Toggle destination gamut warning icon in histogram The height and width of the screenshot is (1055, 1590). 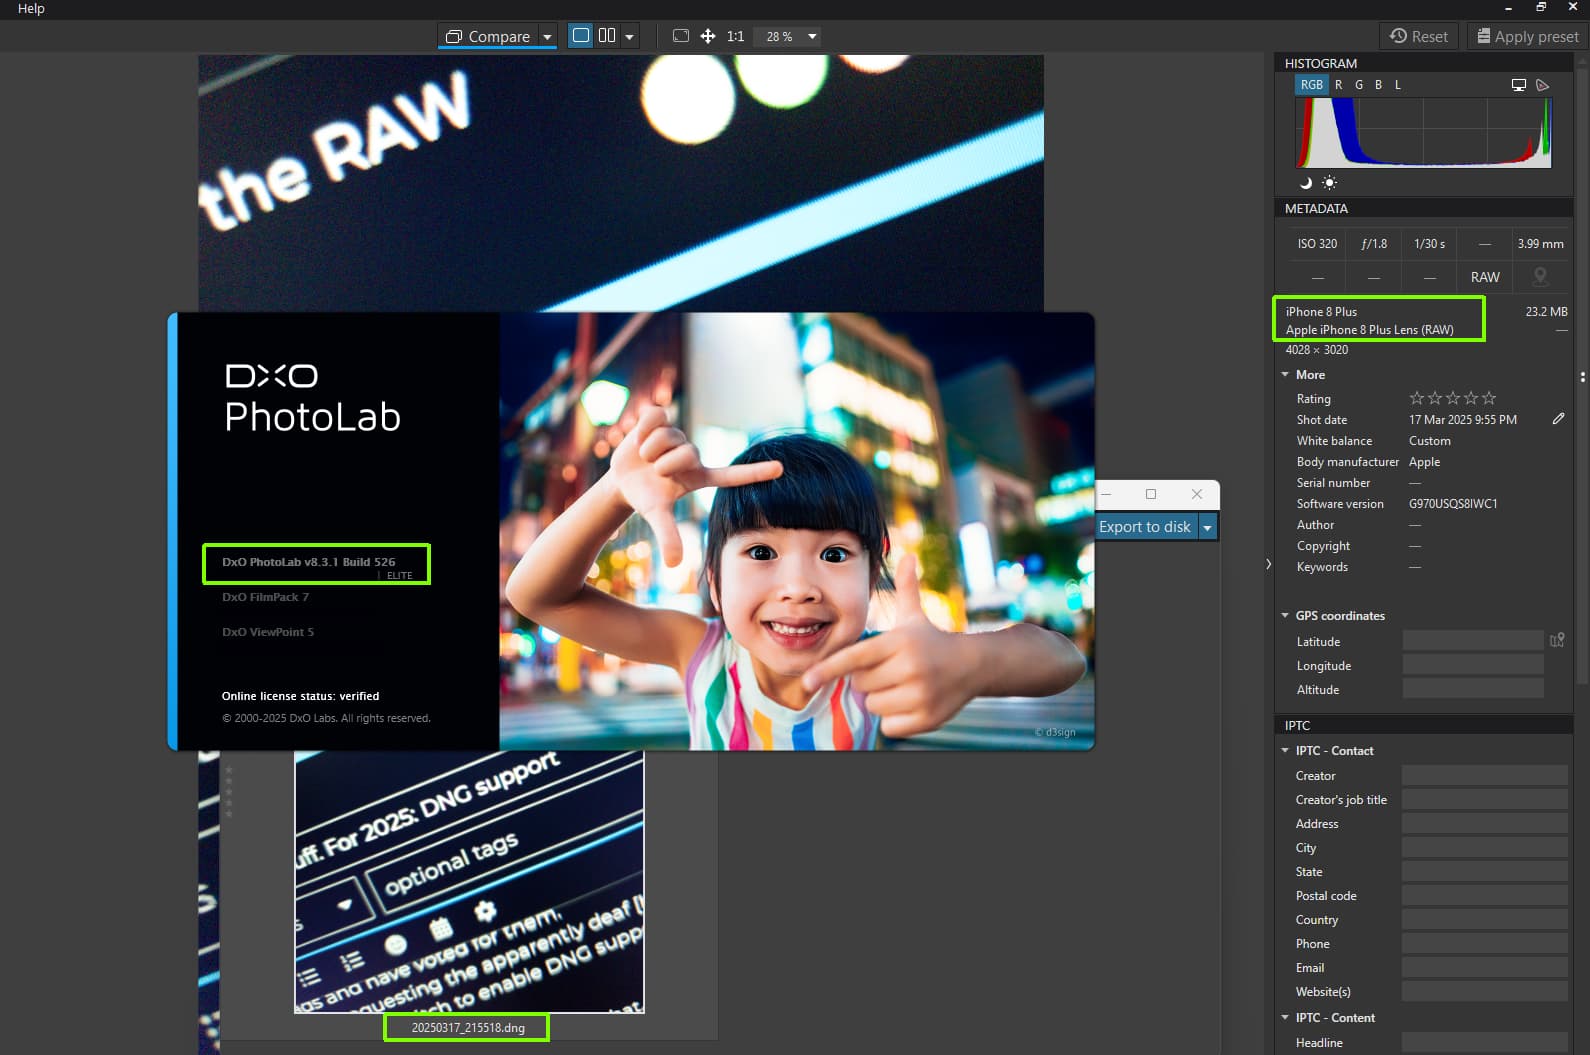tap(1543, 85)
